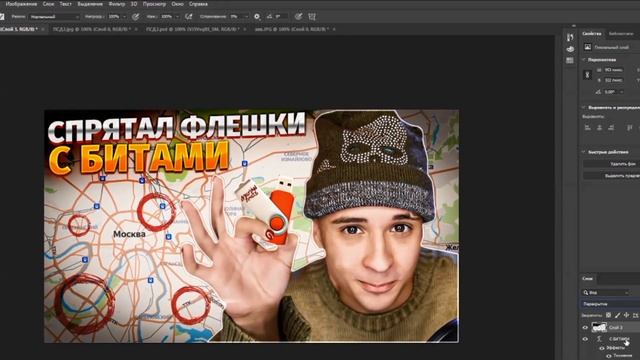Switch to the Библиотеки panel tab
Viewport: 640px width, 360px height.
pyautogui.click(x=621, y=34)
